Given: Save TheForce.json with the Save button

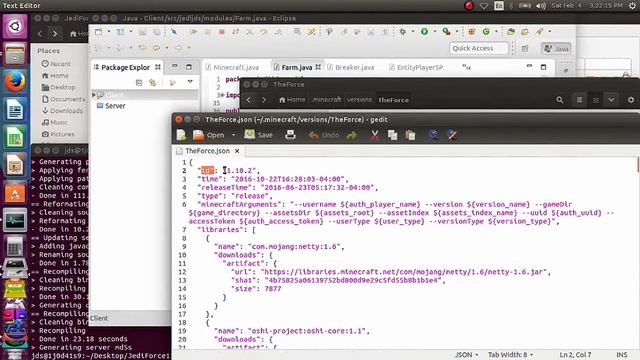Looking at the screenshot, I should pyautogui.click(x=258, y=135).
